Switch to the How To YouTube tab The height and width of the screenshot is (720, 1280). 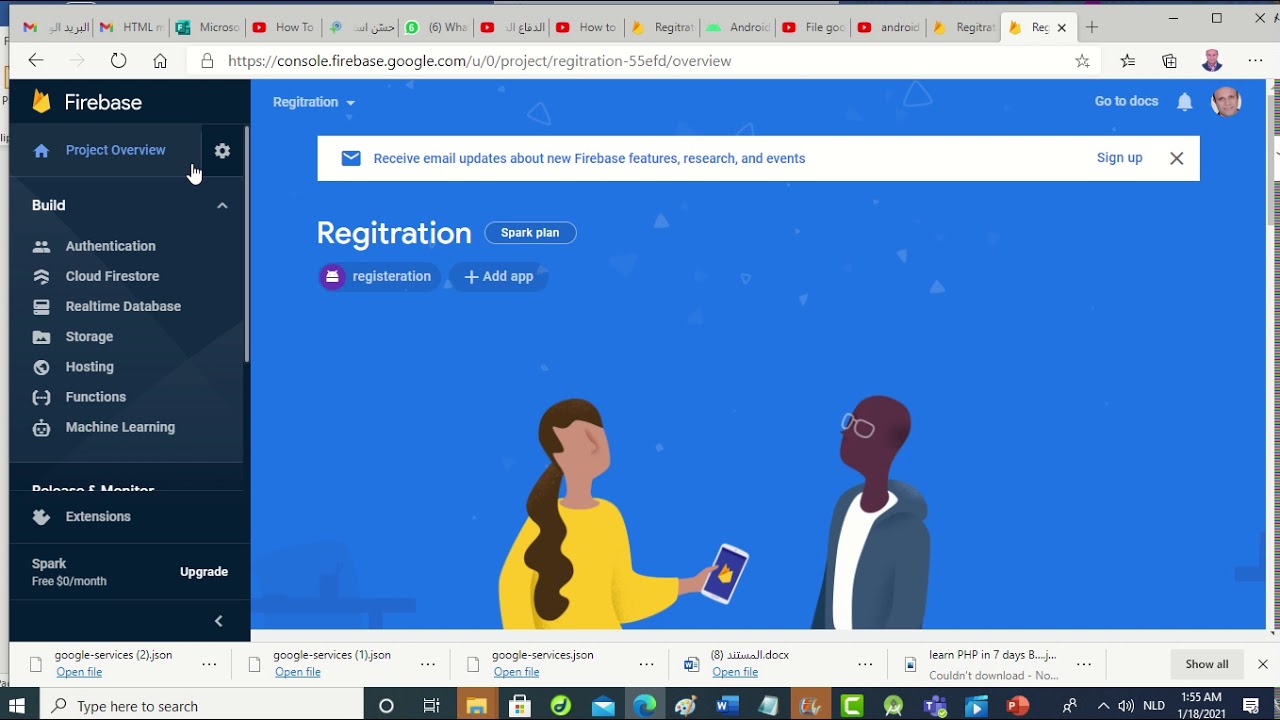[x=284, y=27]
